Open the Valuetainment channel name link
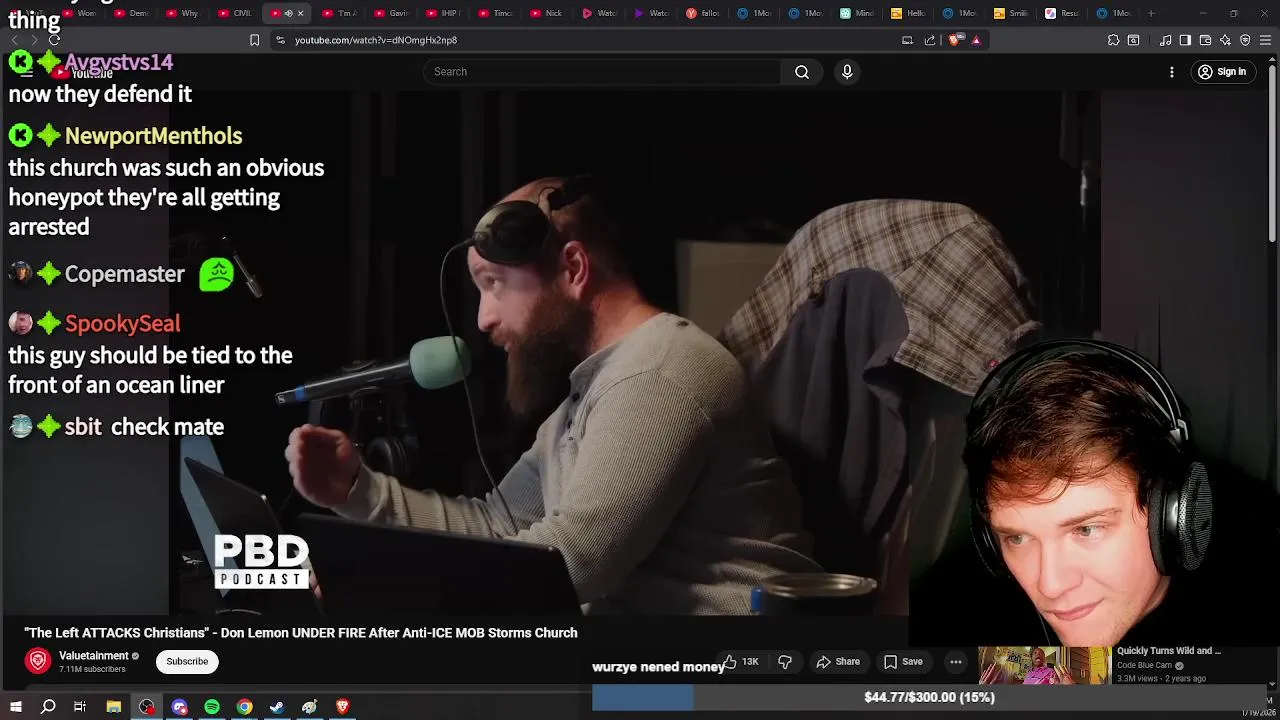The image size is (1280, 720). (x=94, y=656)
